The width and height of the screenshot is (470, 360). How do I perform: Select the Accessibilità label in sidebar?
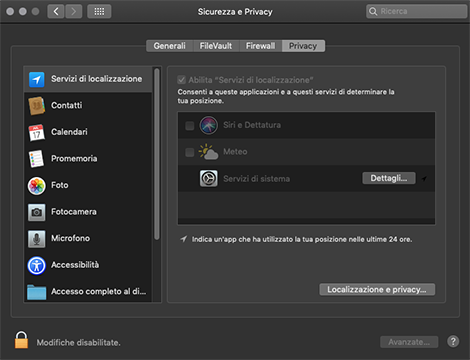click(75, 265)
